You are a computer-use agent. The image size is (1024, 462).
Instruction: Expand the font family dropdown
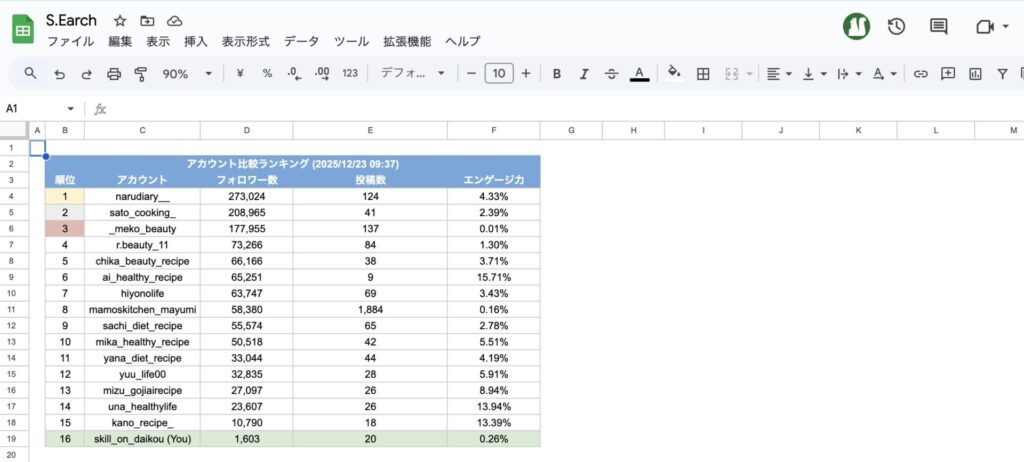click(x=412, y=74)
